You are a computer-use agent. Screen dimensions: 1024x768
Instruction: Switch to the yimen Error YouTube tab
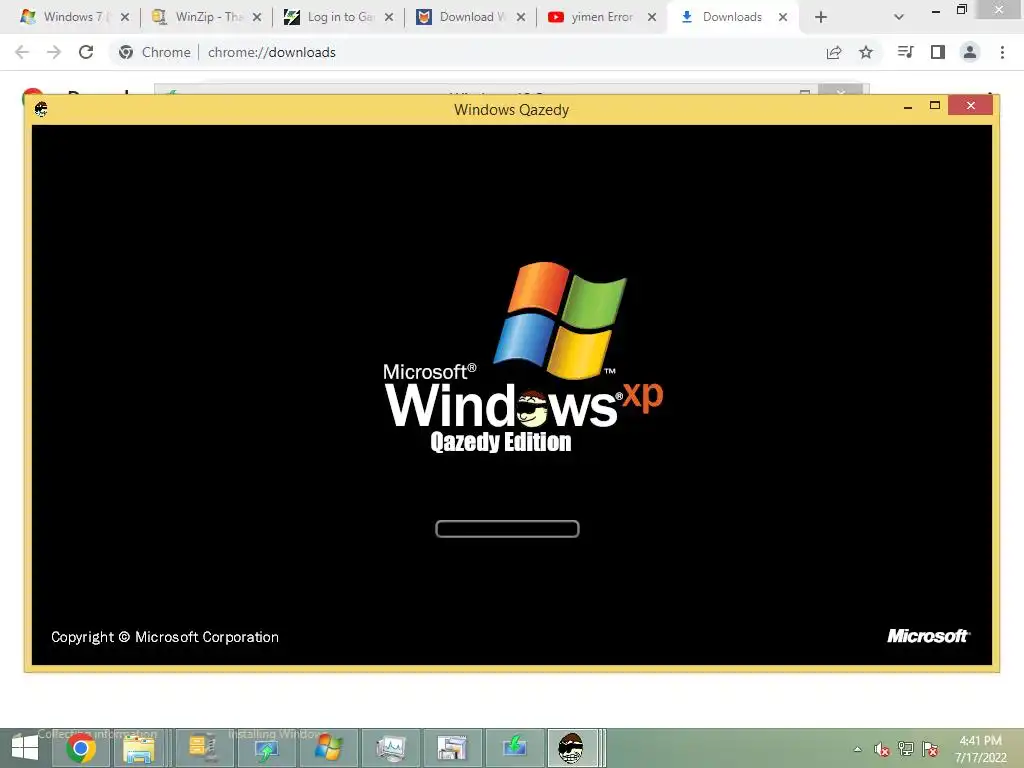(601, 17)
